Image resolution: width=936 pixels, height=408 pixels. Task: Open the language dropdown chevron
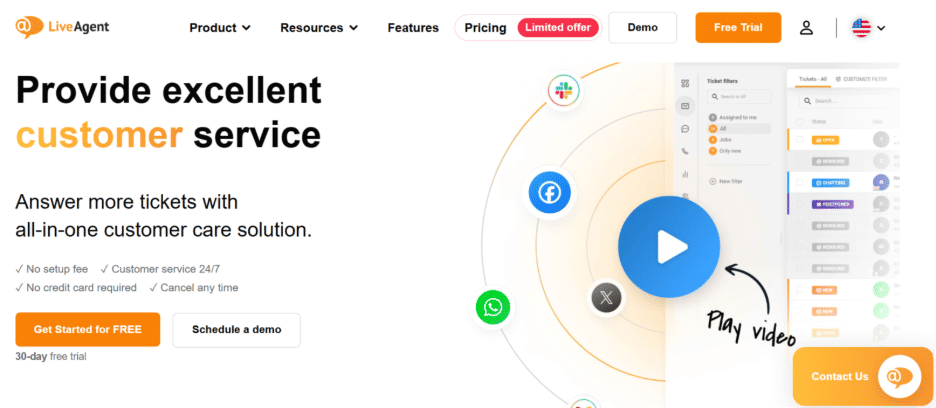tap(881, 28)
